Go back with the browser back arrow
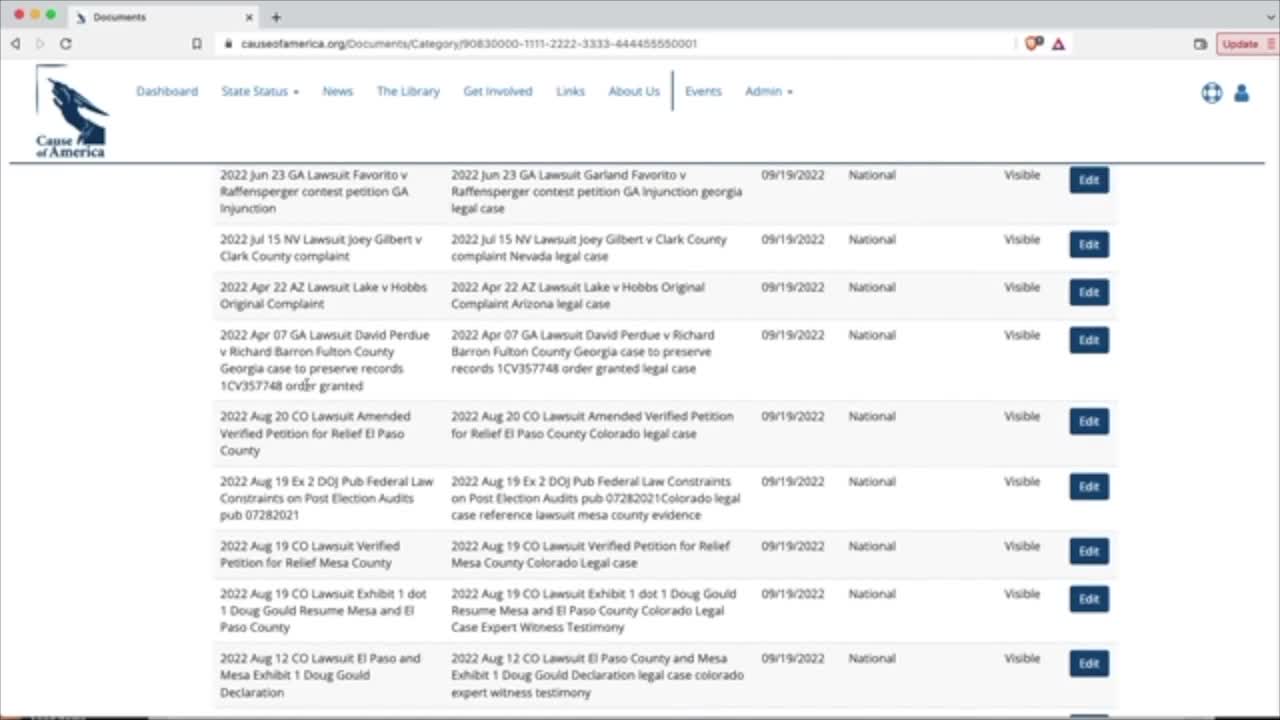Image resolution: width=1280 pixels, height=720 pixels. coord(15,44)
